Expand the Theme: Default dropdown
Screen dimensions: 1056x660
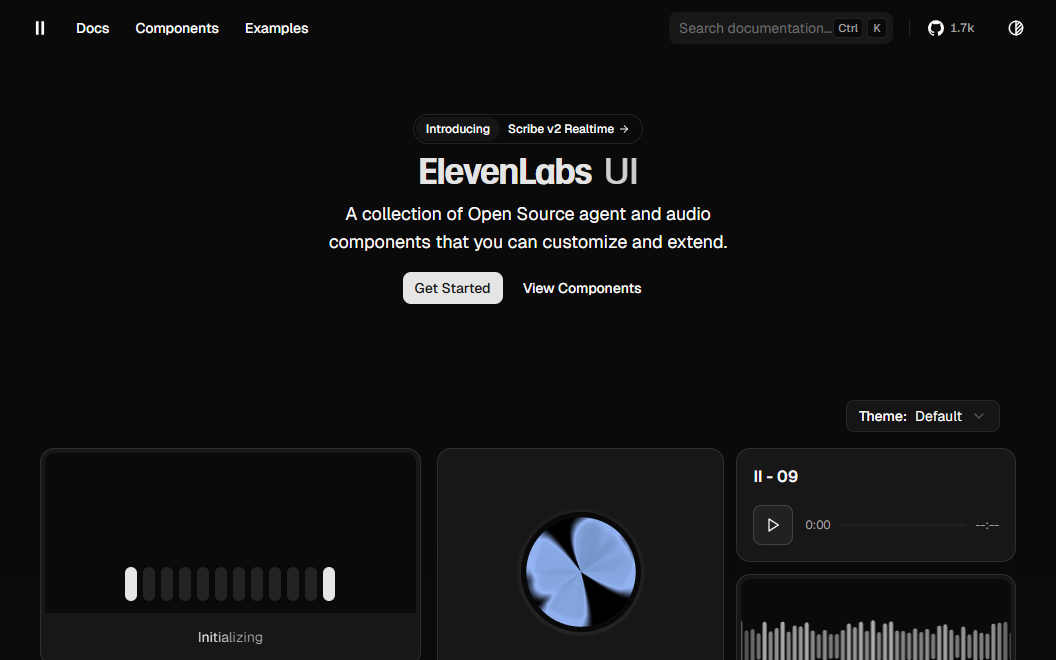pyautogui.click(x=922, y=416)
